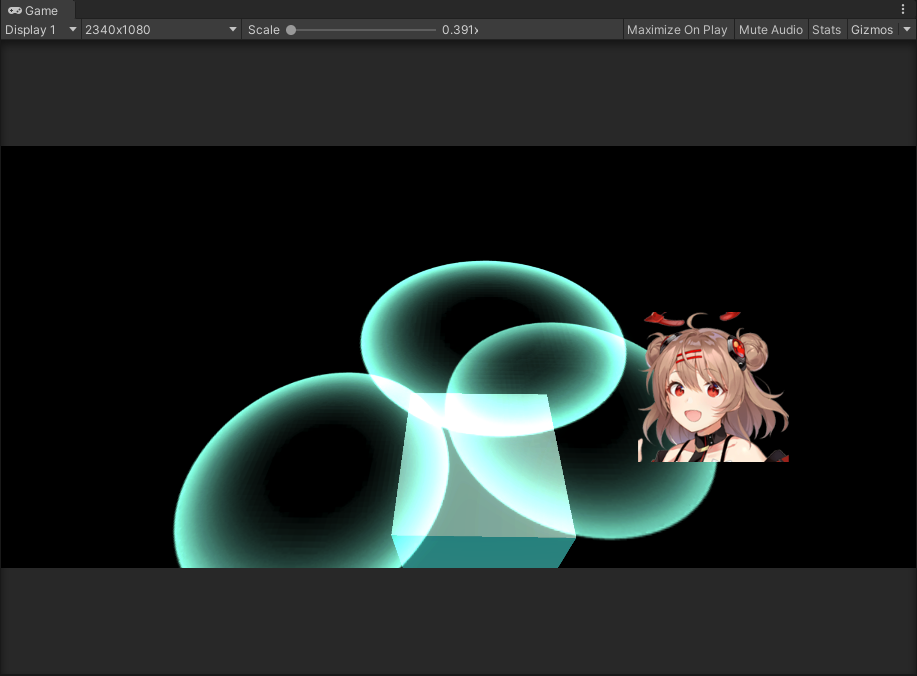Click the Gizmos button
The width and height of the screenshot is (917, 676).
(871, 30)
